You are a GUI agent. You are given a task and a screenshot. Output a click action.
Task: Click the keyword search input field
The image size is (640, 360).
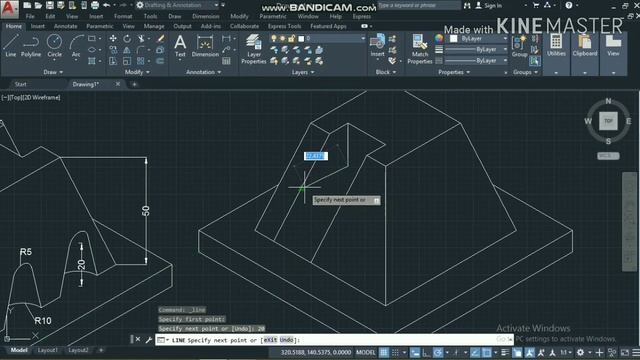(419, 5)
